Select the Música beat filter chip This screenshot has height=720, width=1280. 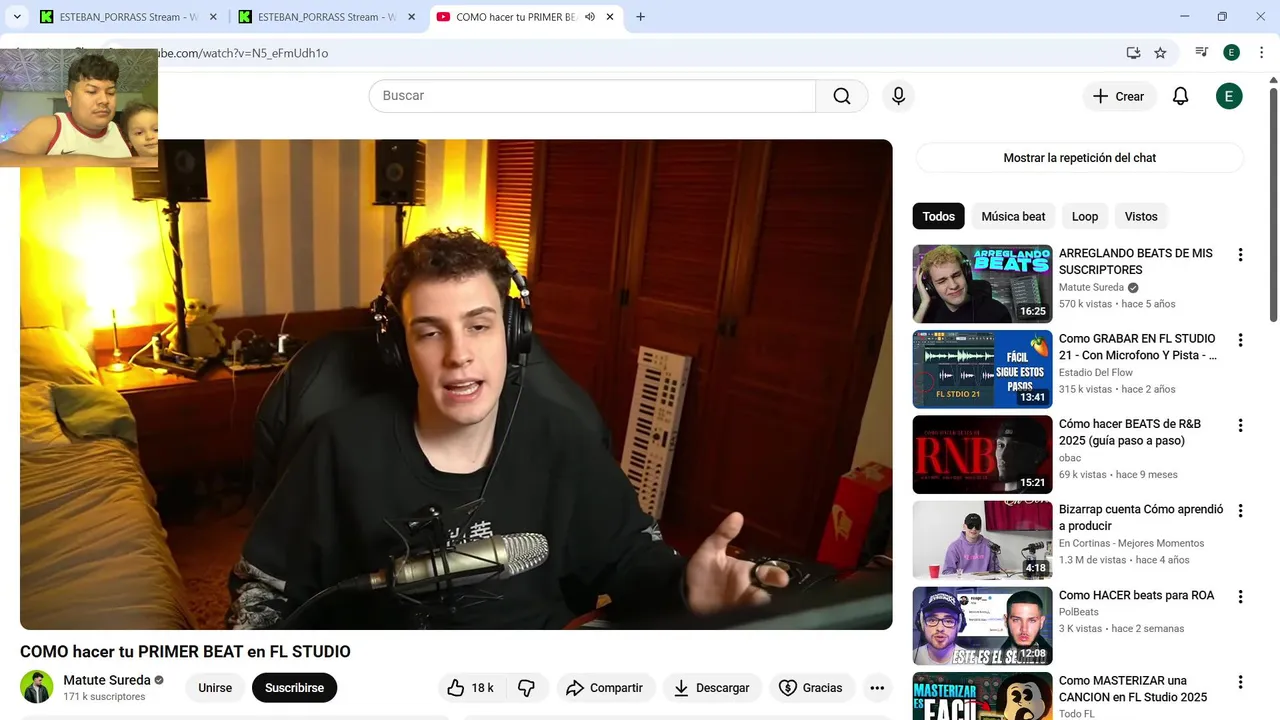tap(1013, 216)
